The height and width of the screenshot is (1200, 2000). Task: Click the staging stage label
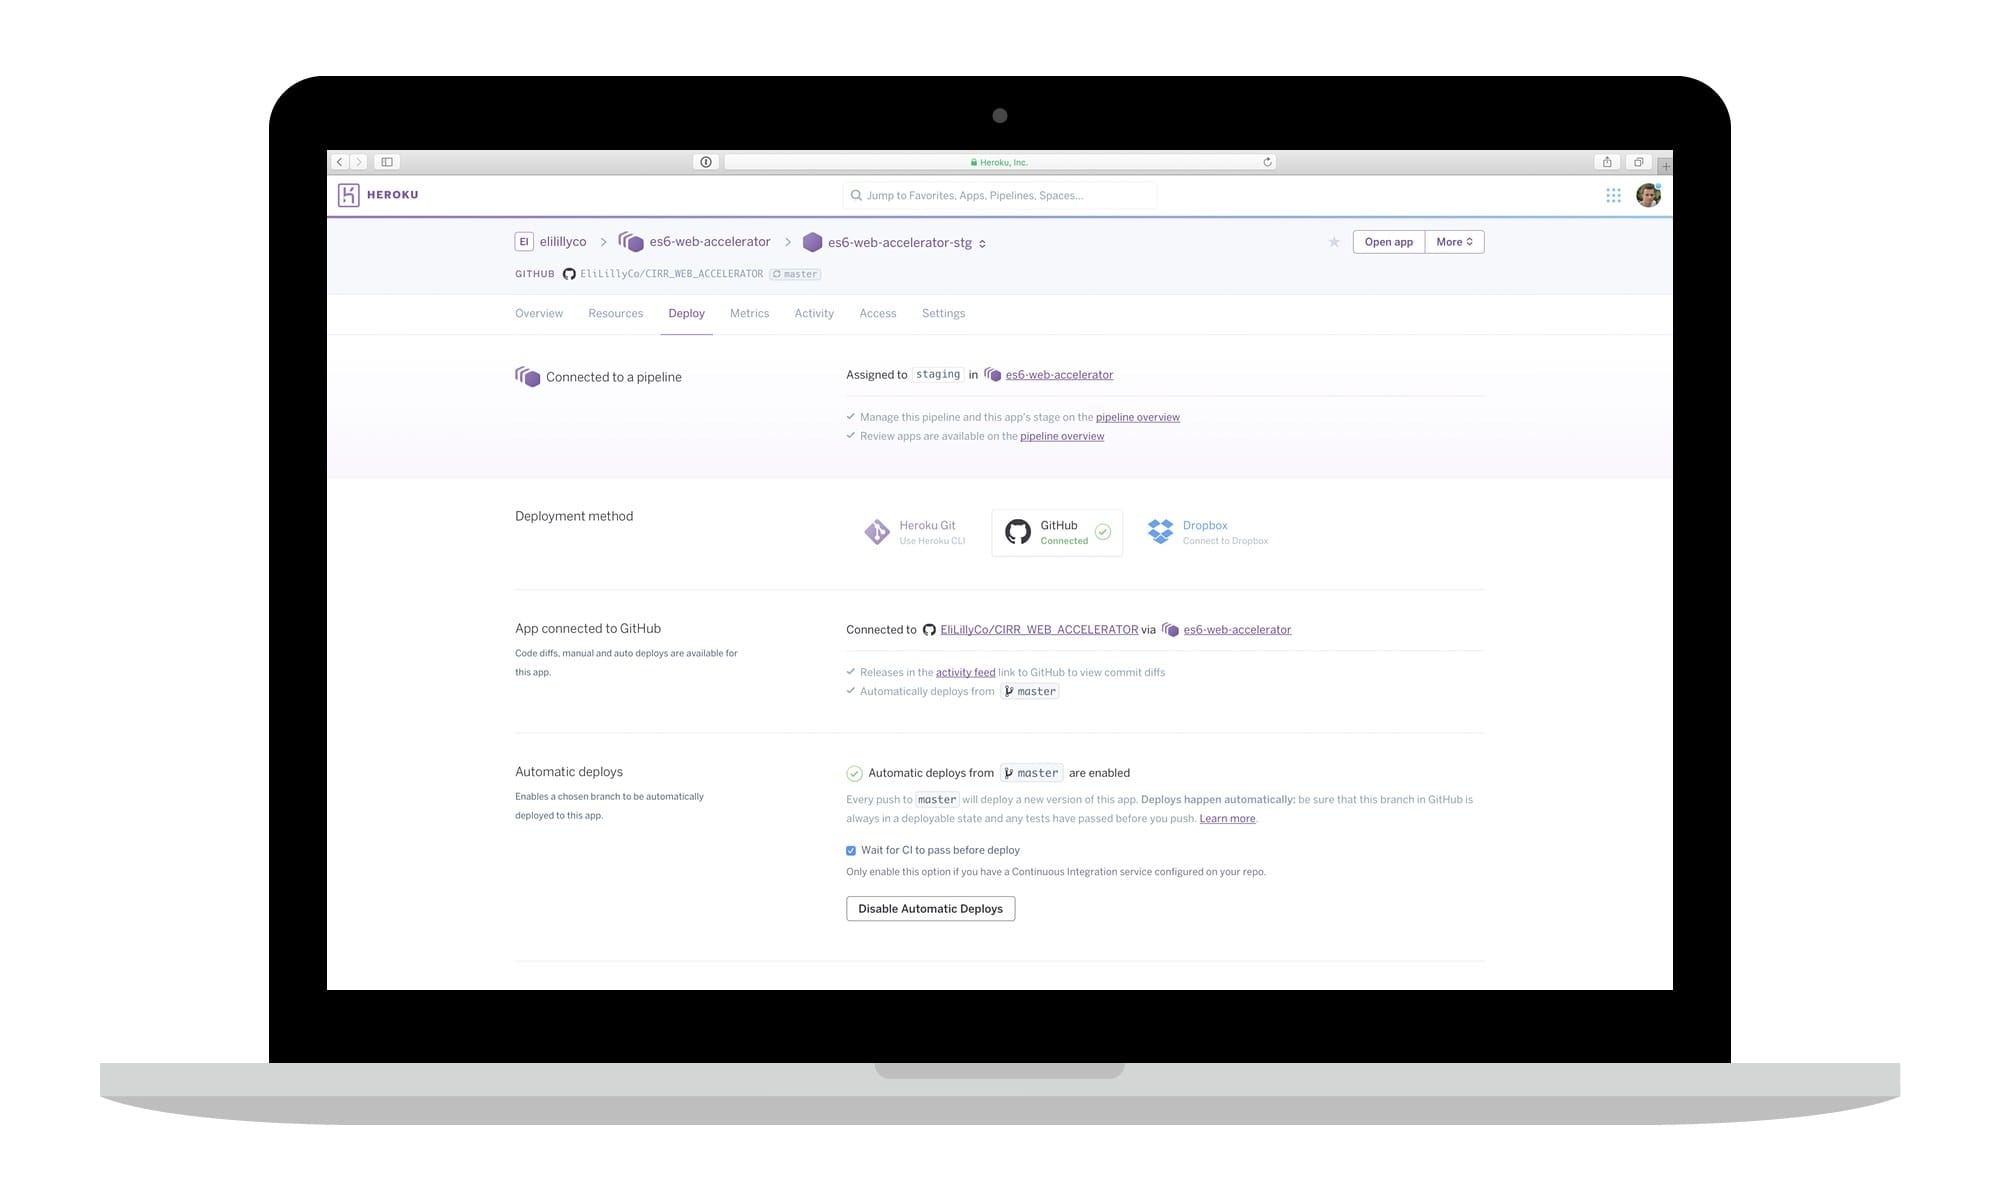[938, 375]
